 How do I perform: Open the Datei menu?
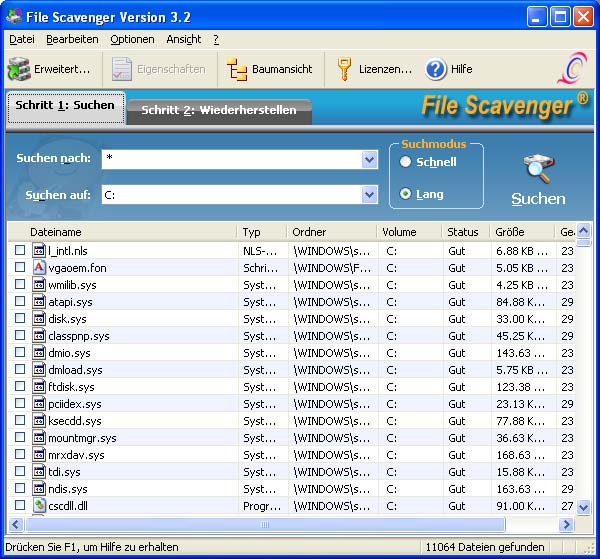point(22,39)
